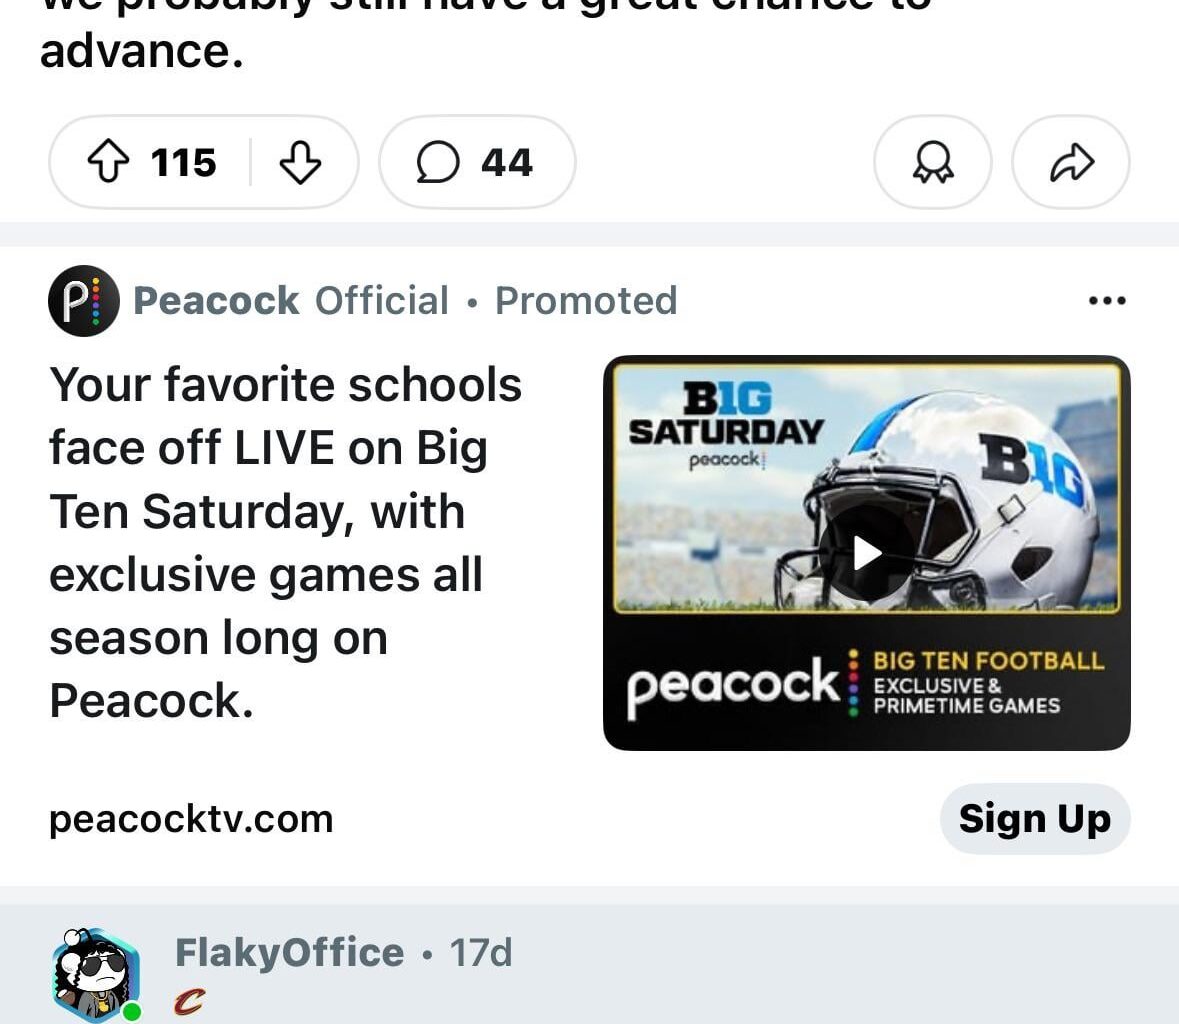The height and width of the screenshot is (1024, 1179).
Task: Tap the Peacock profile avatar
Action: (83, 301)
